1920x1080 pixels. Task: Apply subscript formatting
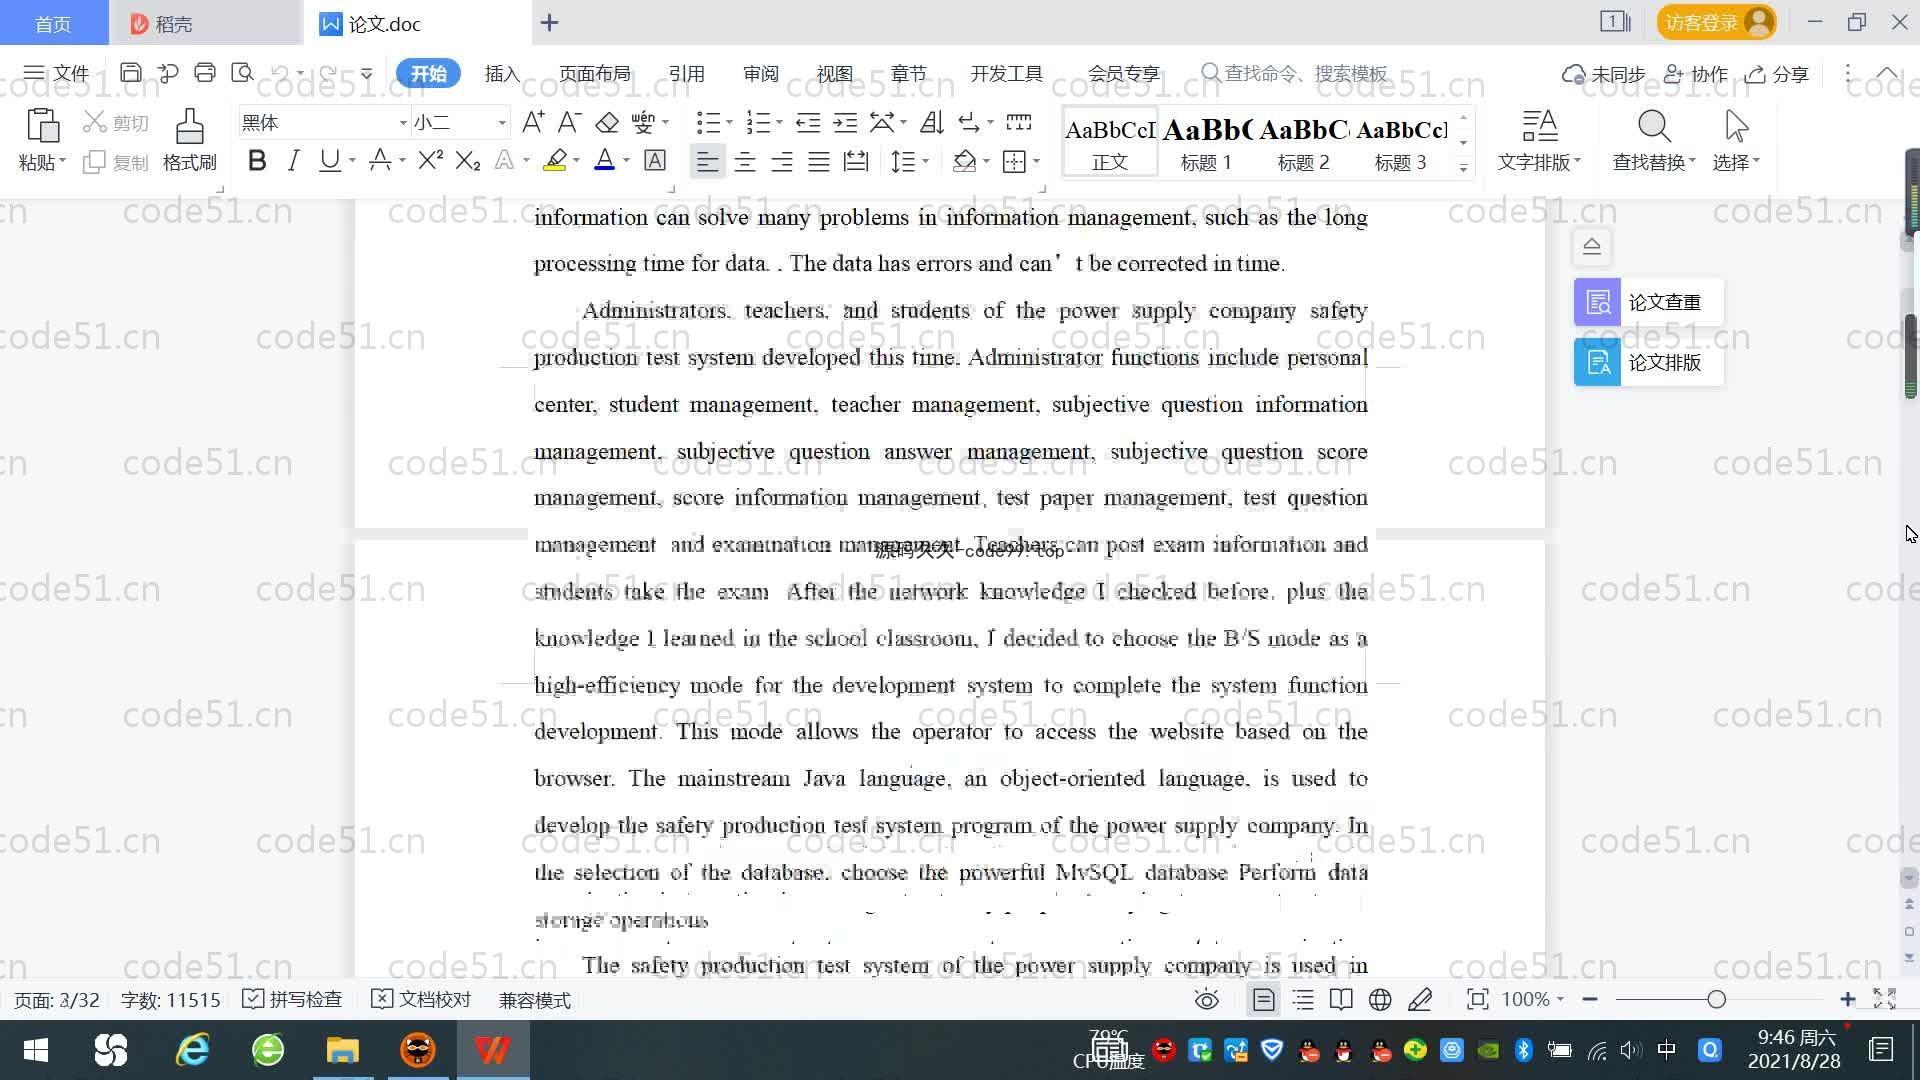coord(468,161)
